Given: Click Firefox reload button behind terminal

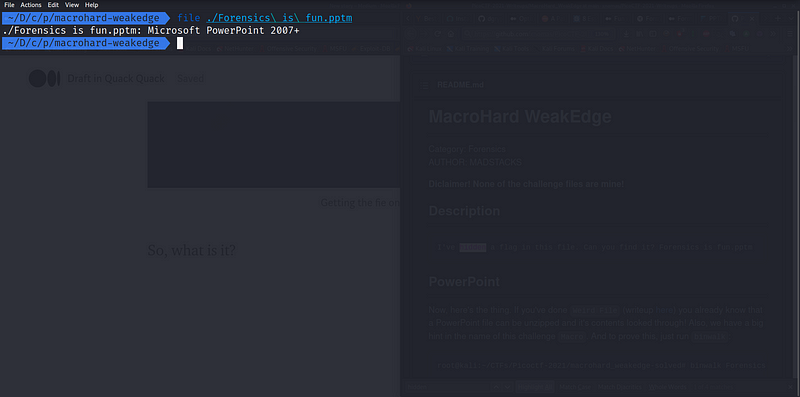Looking at the screenshot, I should point(438,34).
